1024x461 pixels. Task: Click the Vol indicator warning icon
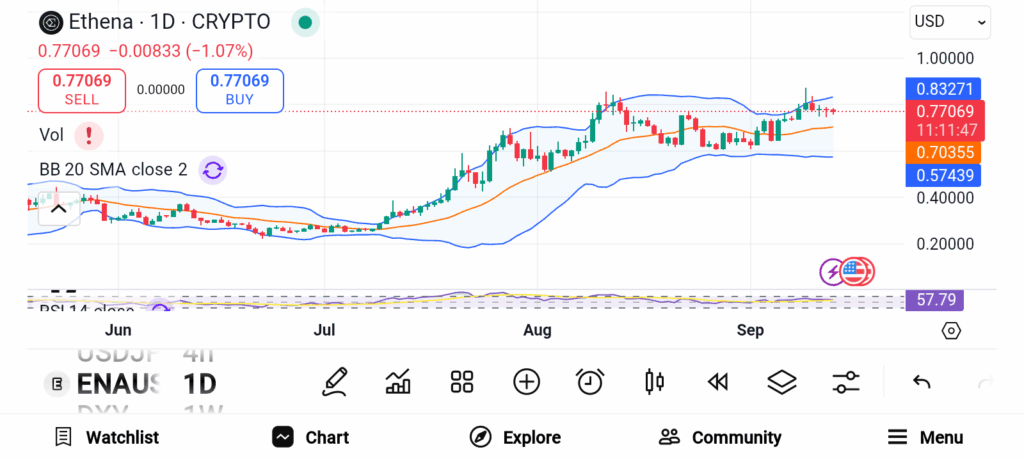[89, 134]
